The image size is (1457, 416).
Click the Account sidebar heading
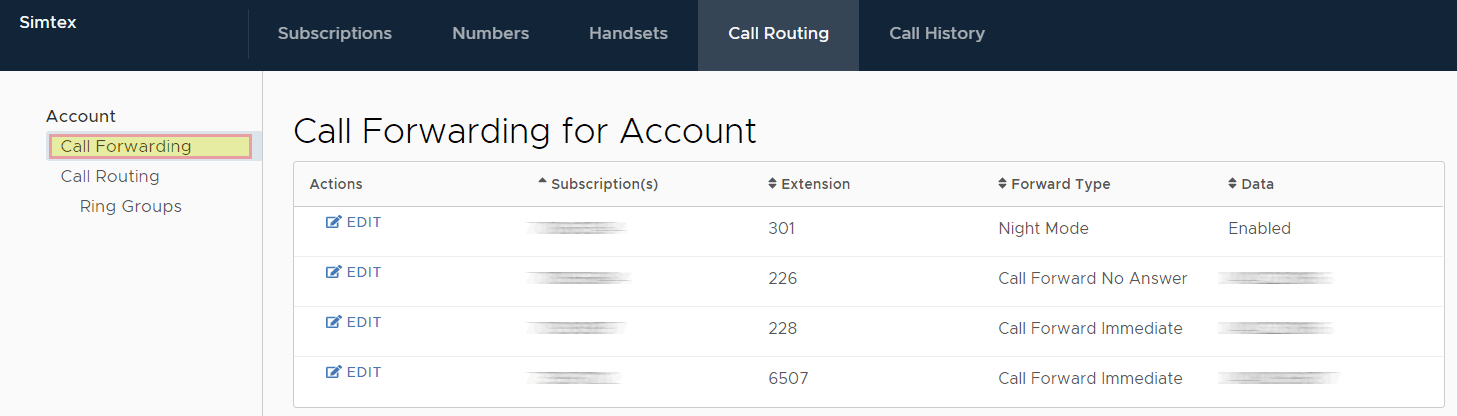81,117
